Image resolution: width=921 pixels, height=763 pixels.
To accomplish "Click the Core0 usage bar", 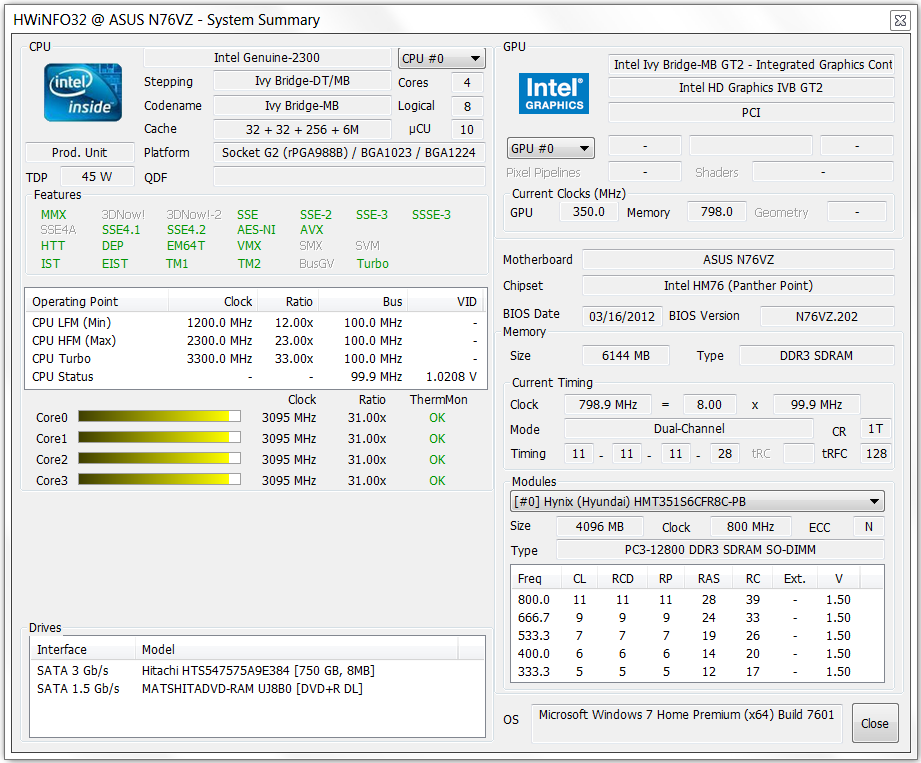I will (x=159, y=417).
